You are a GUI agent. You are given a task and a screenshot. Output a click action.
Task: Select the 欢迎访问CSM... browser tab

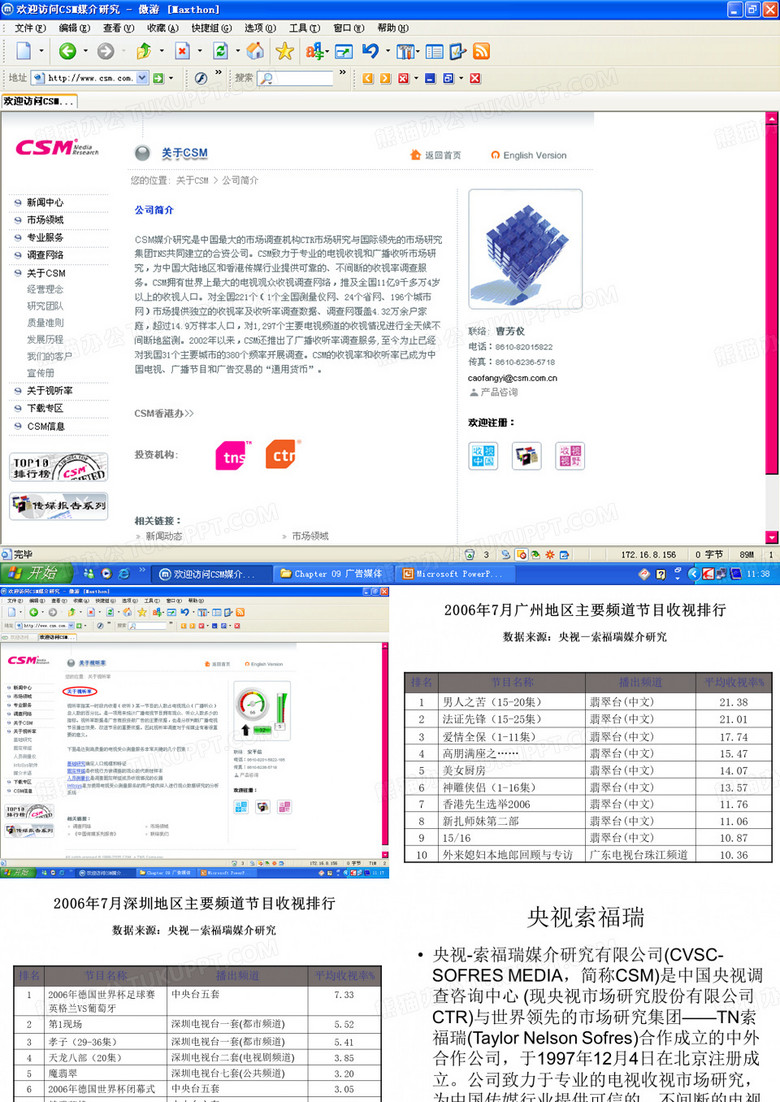tap(39, 101)
